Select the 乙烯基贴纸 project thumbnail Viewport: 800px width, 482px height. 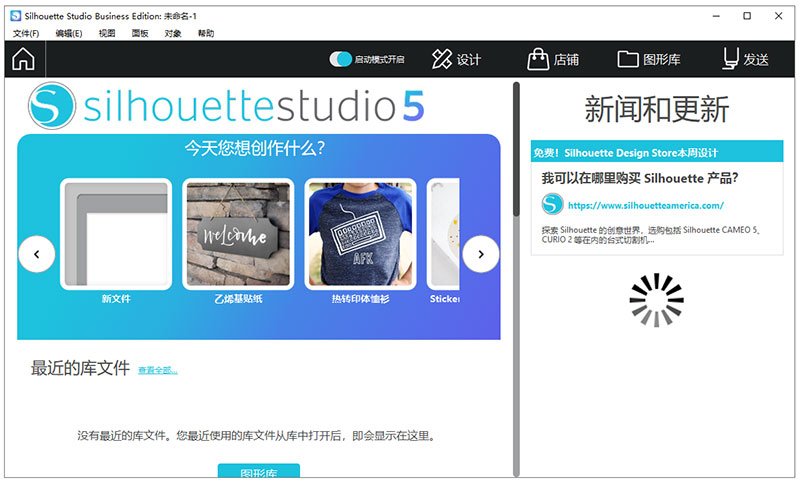coord(238,234)
